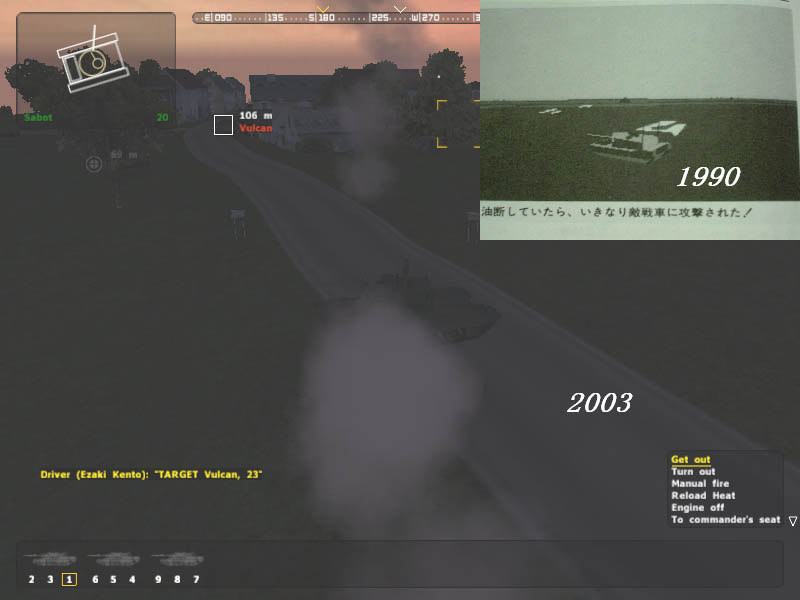Click the white square Vulcan target marker
Image resolution: width=800 pixels, height=600 pixels.
[x=223, y=125]
